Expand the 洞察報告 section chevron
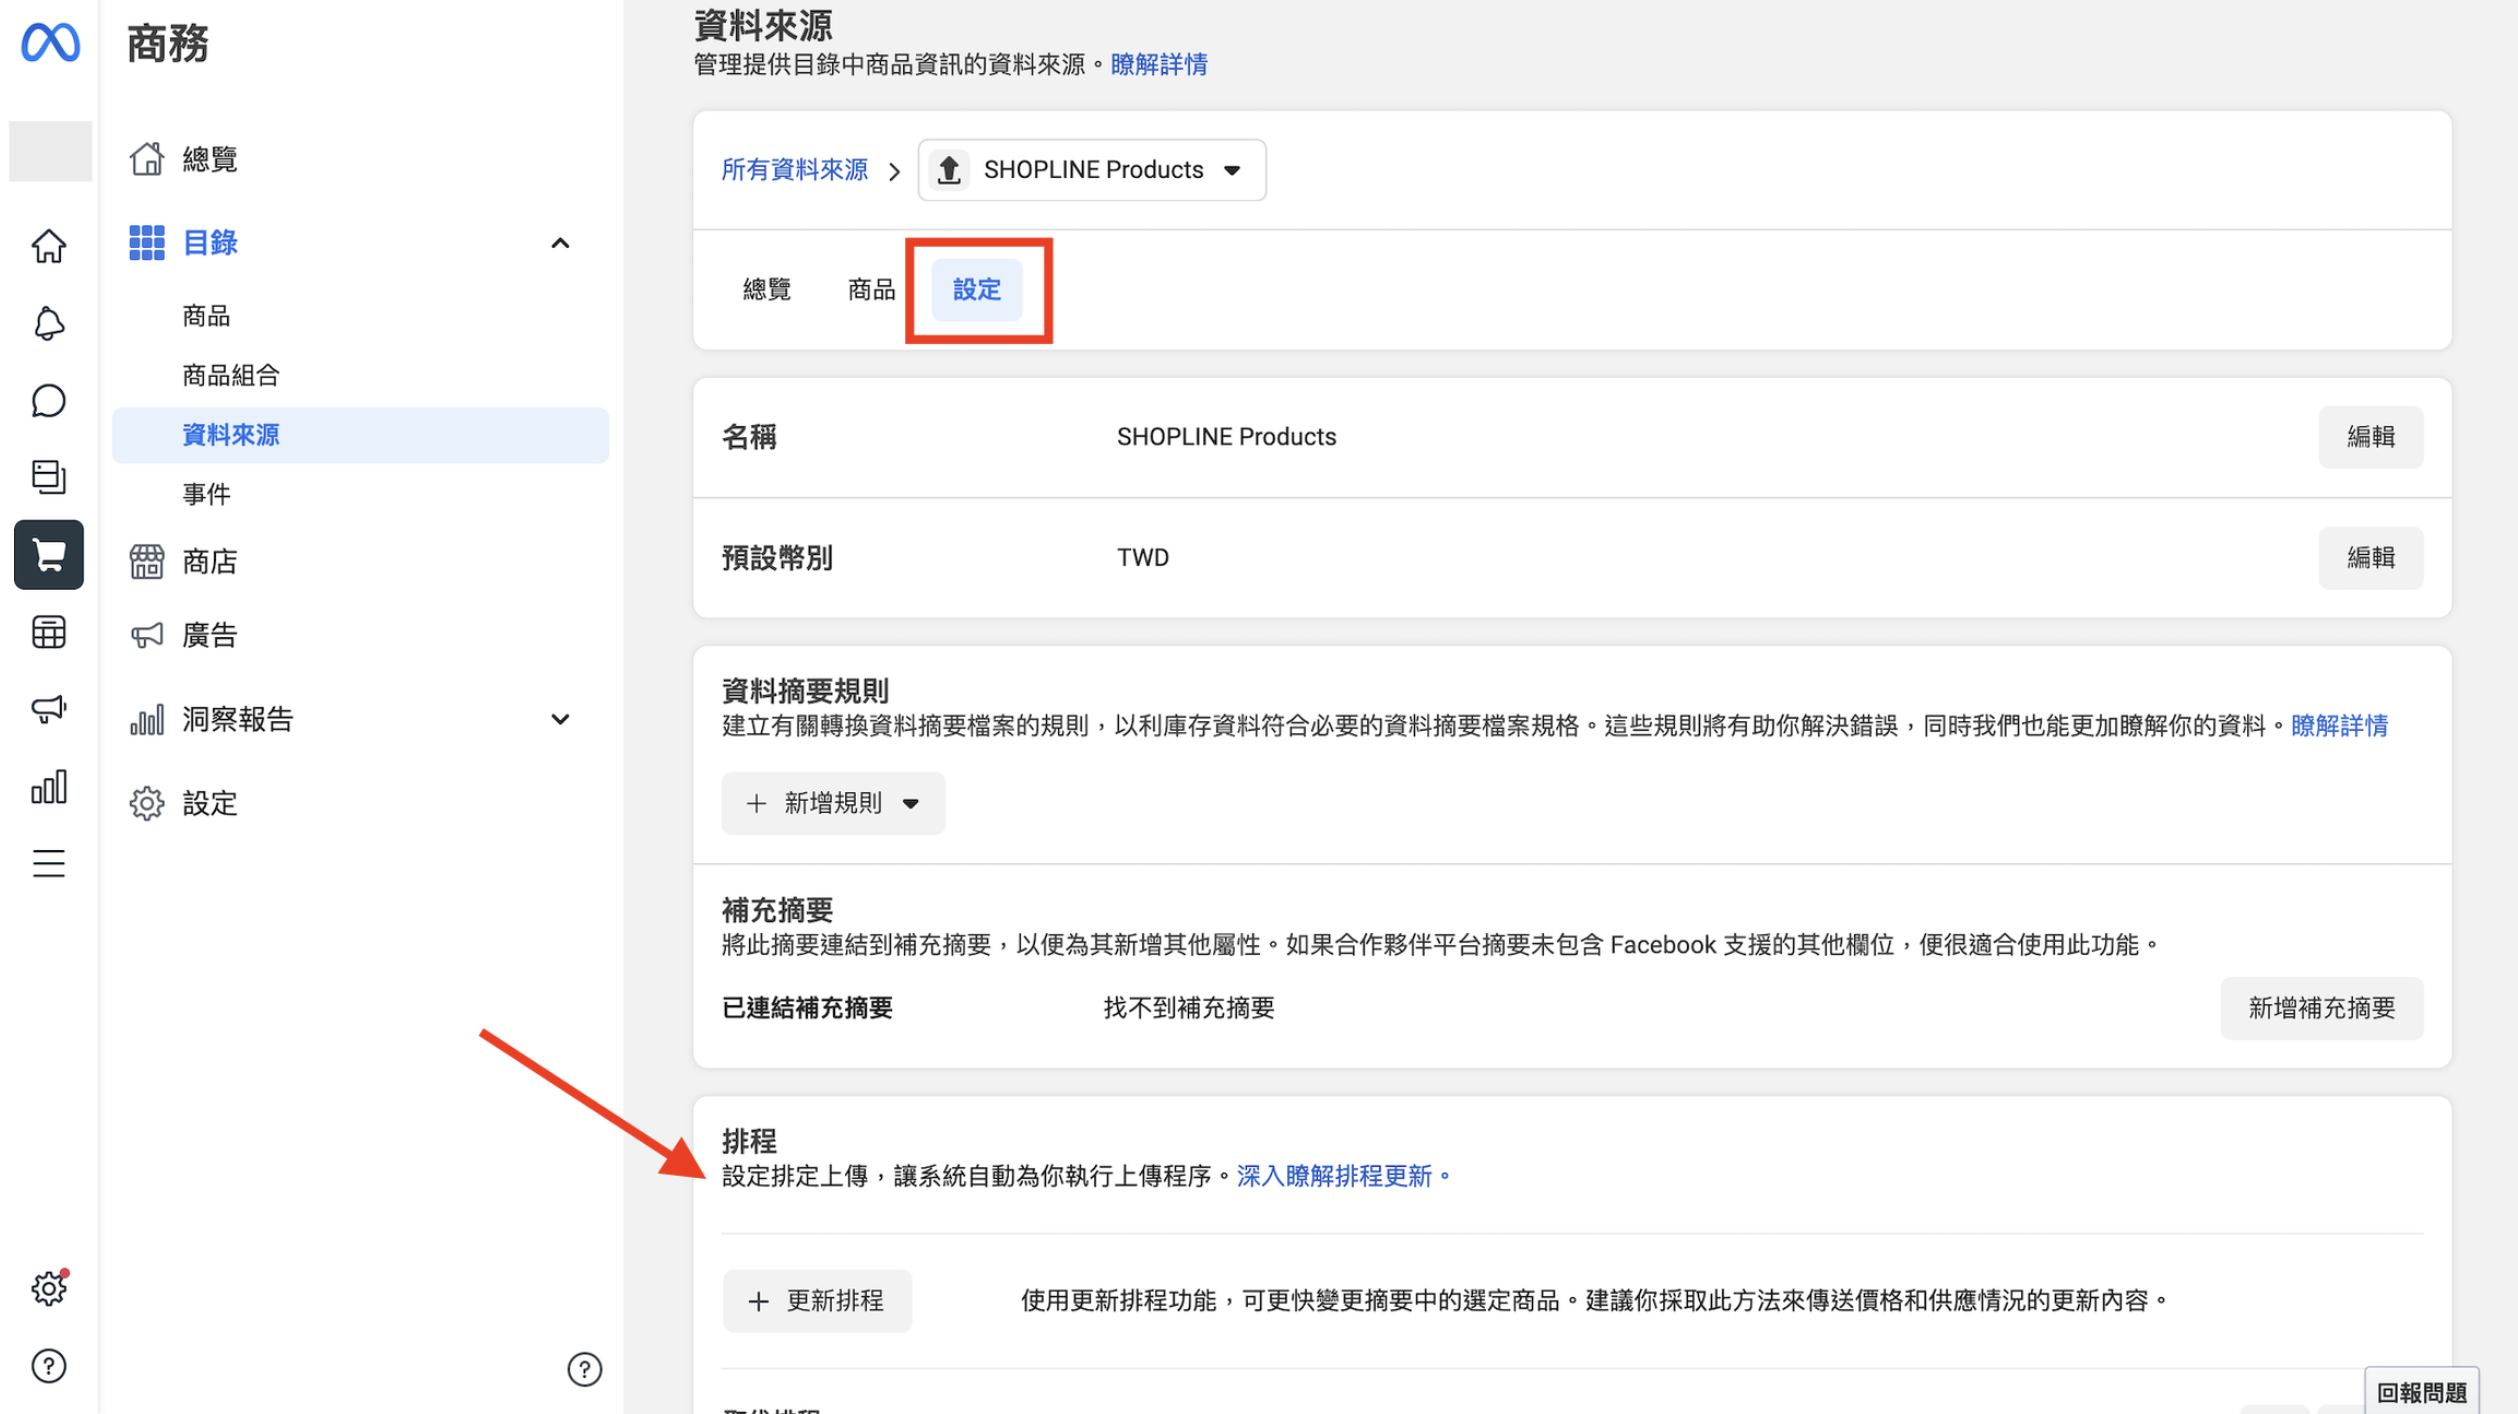The height and width of the screenshot is (1414, 2518). [560, 719]
